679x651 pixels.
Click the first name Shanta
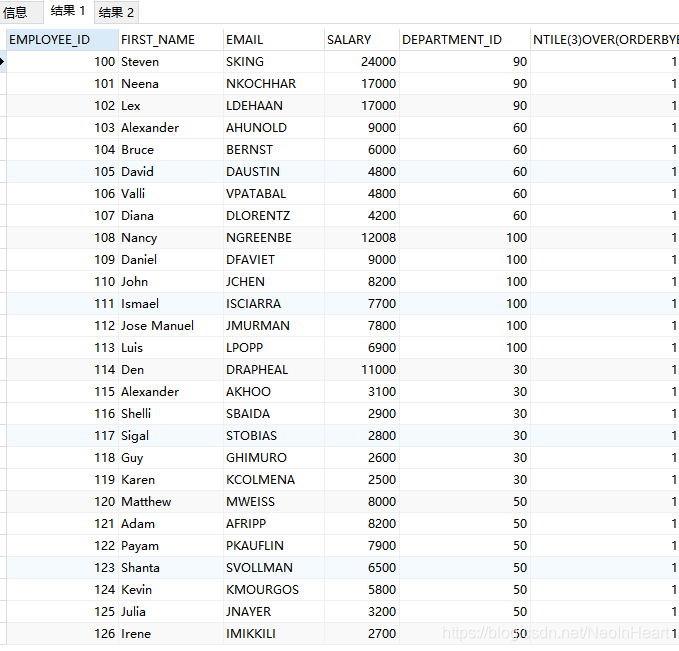[171, 568]
